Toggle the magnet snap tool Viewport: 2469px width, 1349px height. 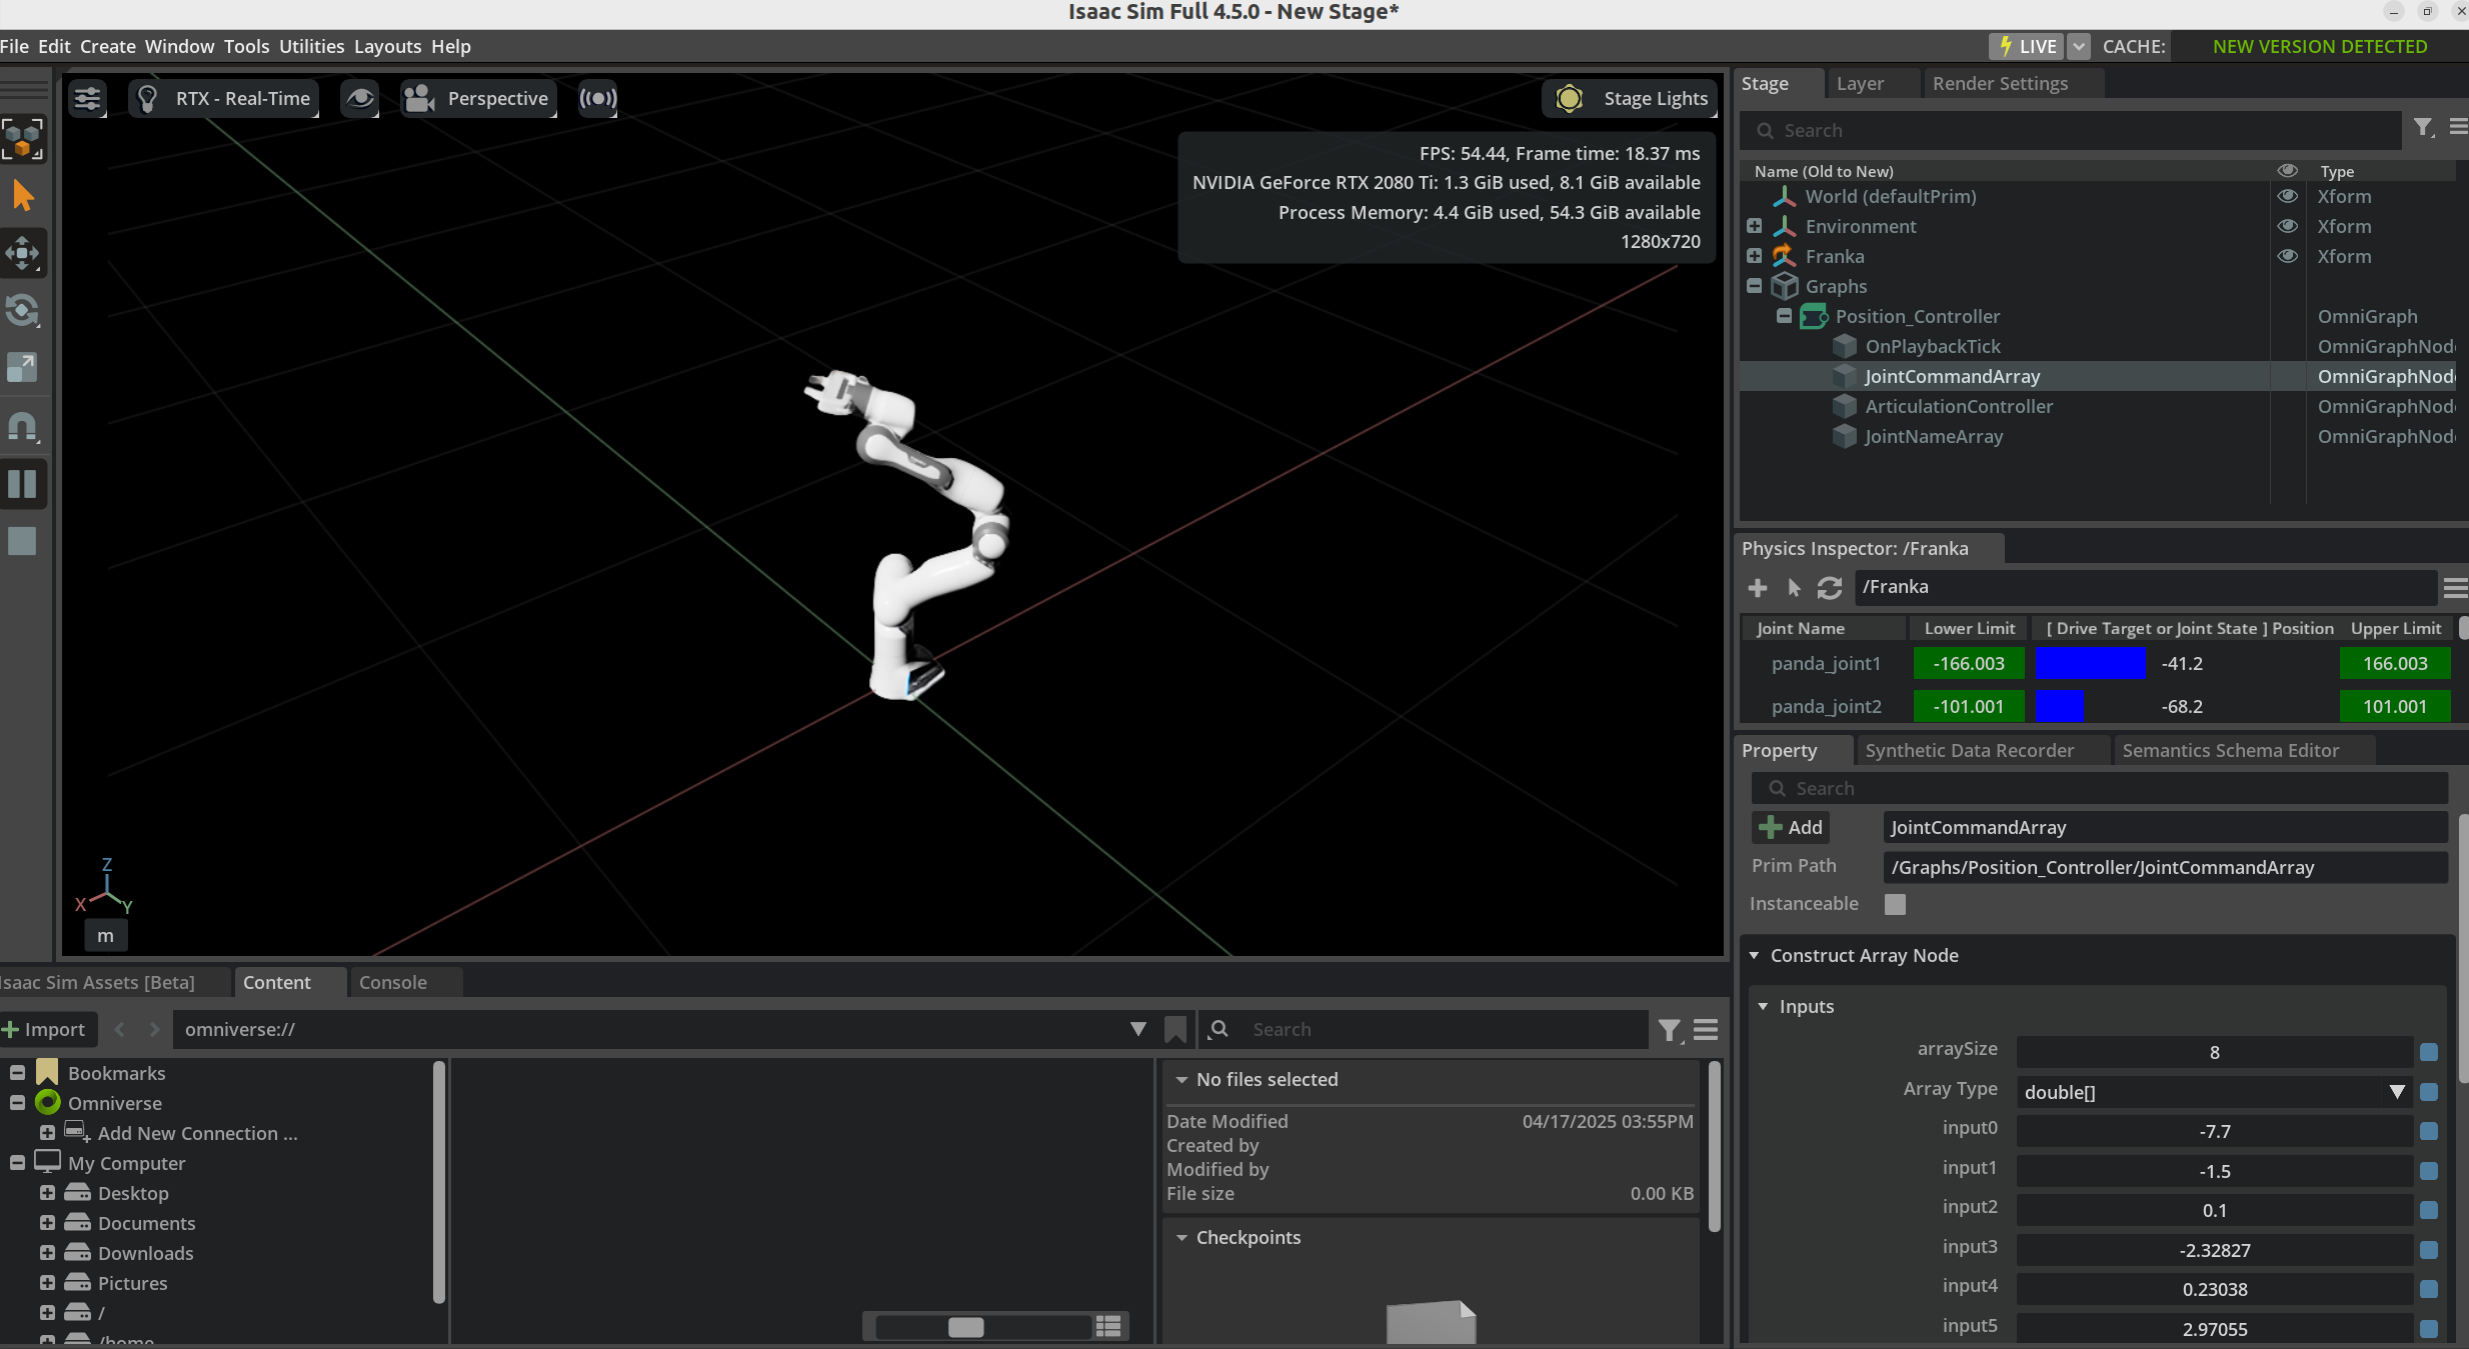point(22,427)
